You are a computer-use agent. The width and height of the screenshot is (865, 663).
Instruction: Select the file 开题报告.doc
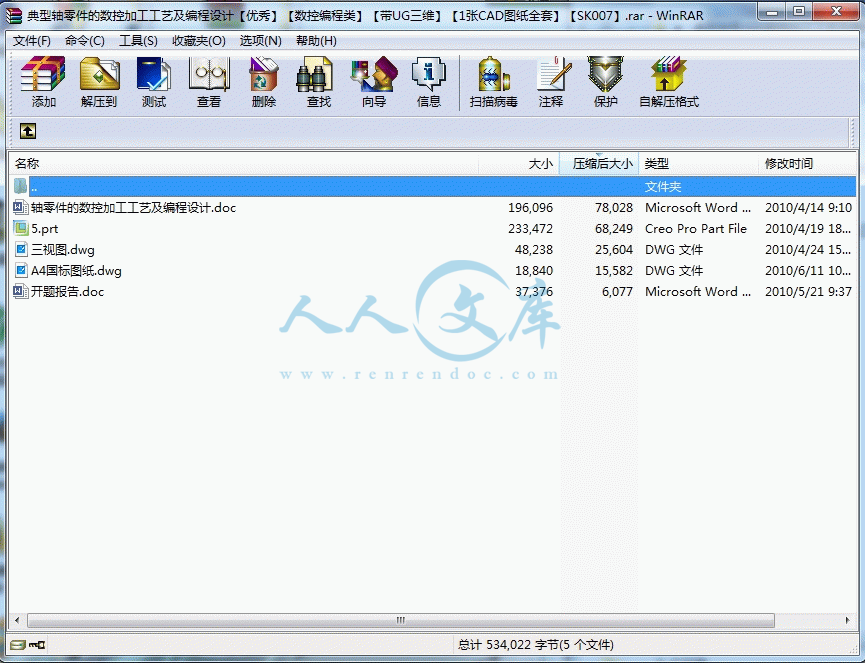point(67,291)
